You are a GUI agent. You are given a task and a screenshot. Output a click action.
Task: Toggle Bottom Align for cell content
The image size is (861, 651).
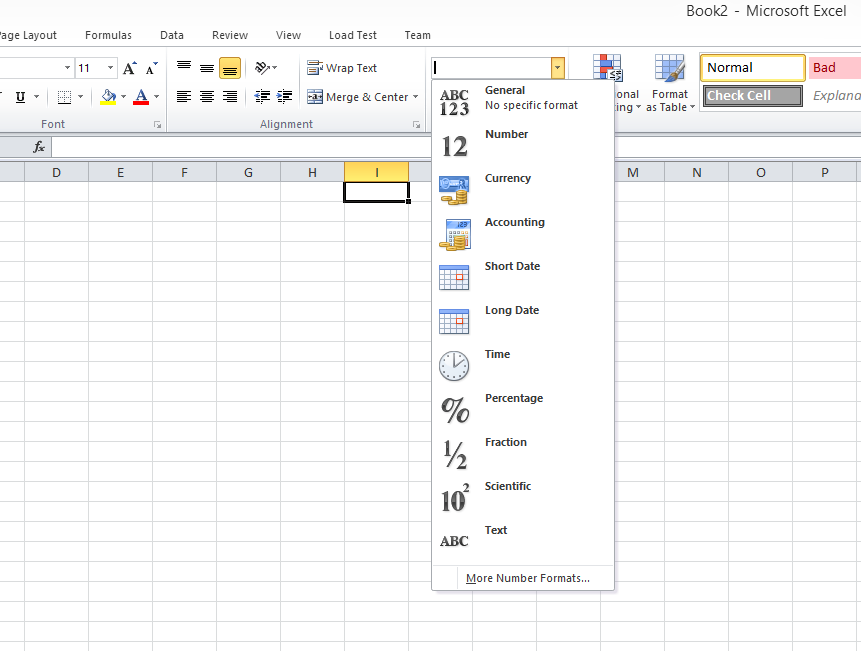coord(230,68)
